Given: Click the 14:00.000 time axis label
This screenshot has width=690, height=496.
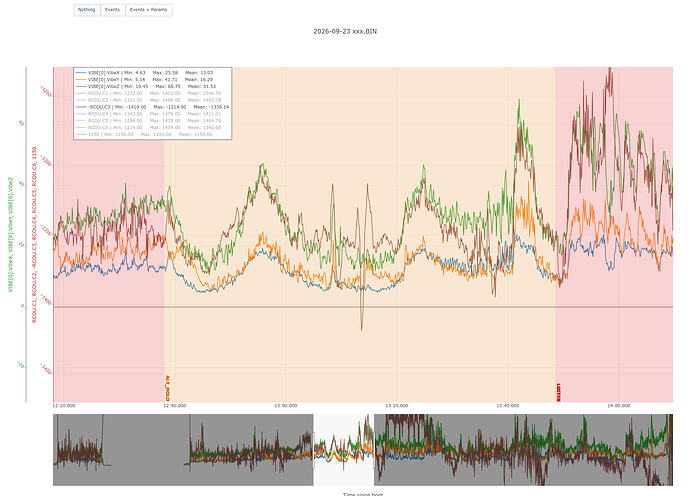Looking at the screenshot, I should tap(618, 406).
